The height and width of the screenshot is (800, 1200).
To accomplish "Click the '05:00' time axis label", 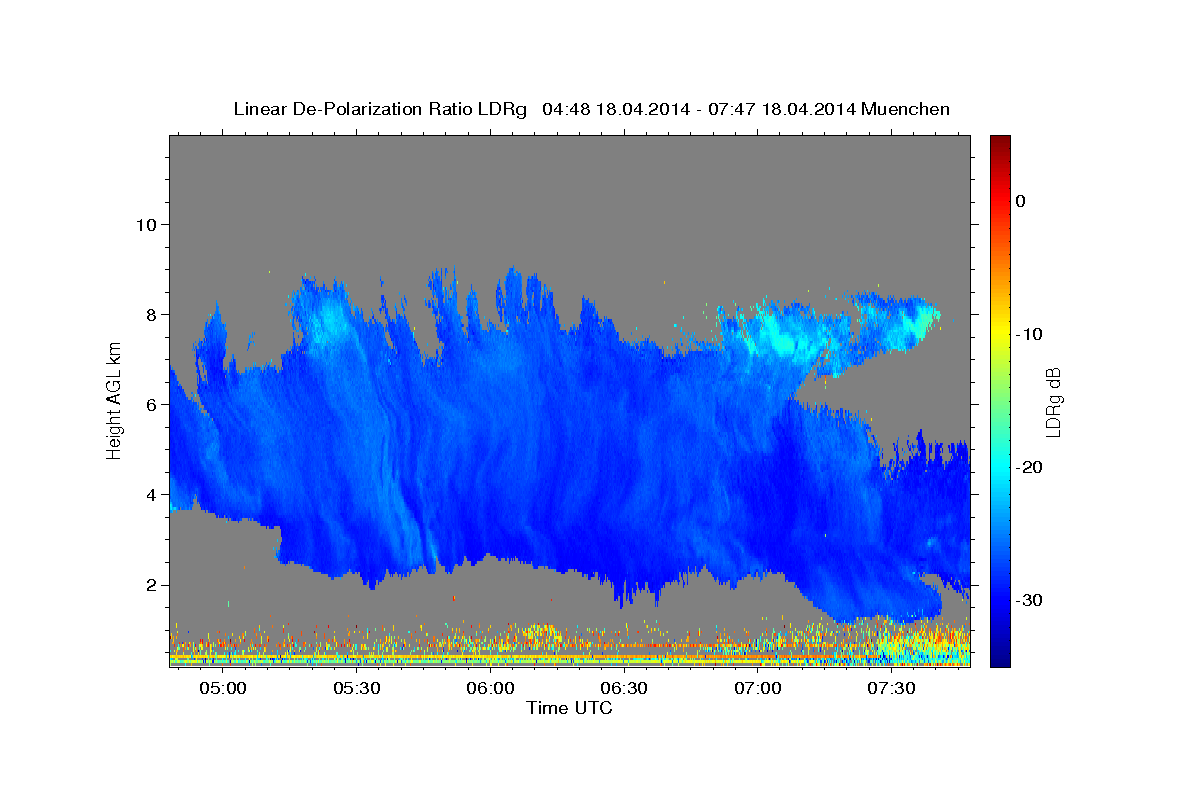I will point(222,689).
